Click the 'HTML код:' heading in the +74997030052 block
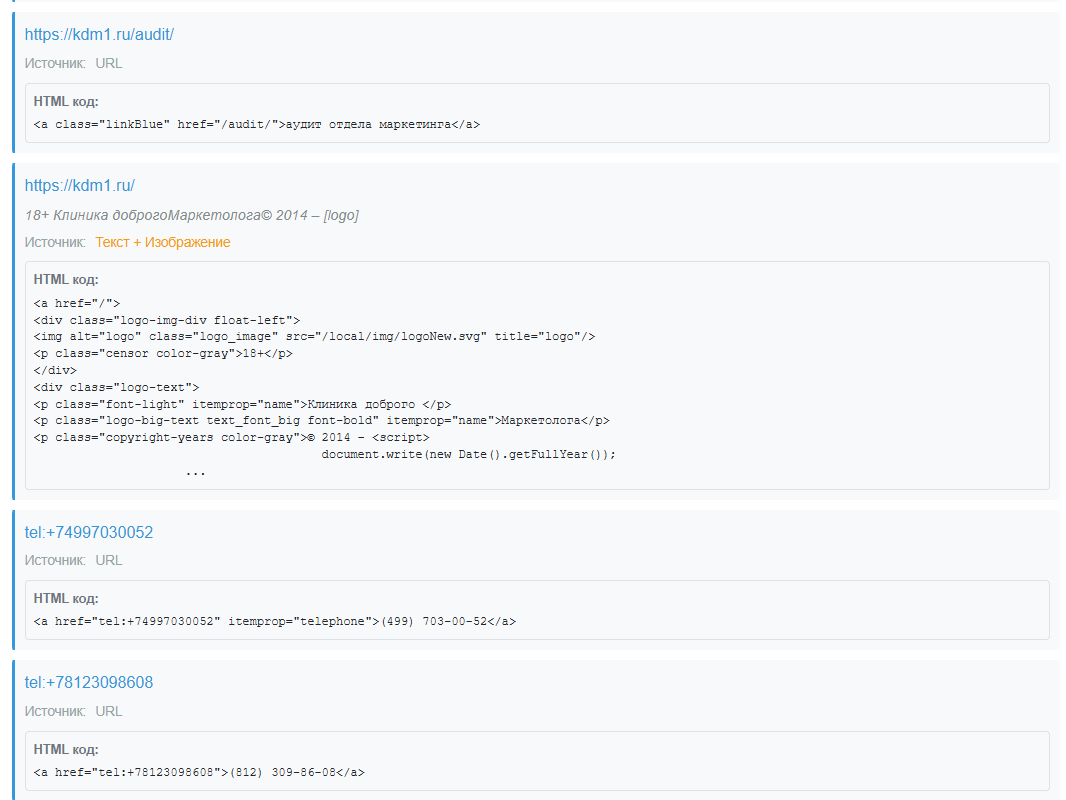The height and width of the screenshot is (800, 1066). 66,598
